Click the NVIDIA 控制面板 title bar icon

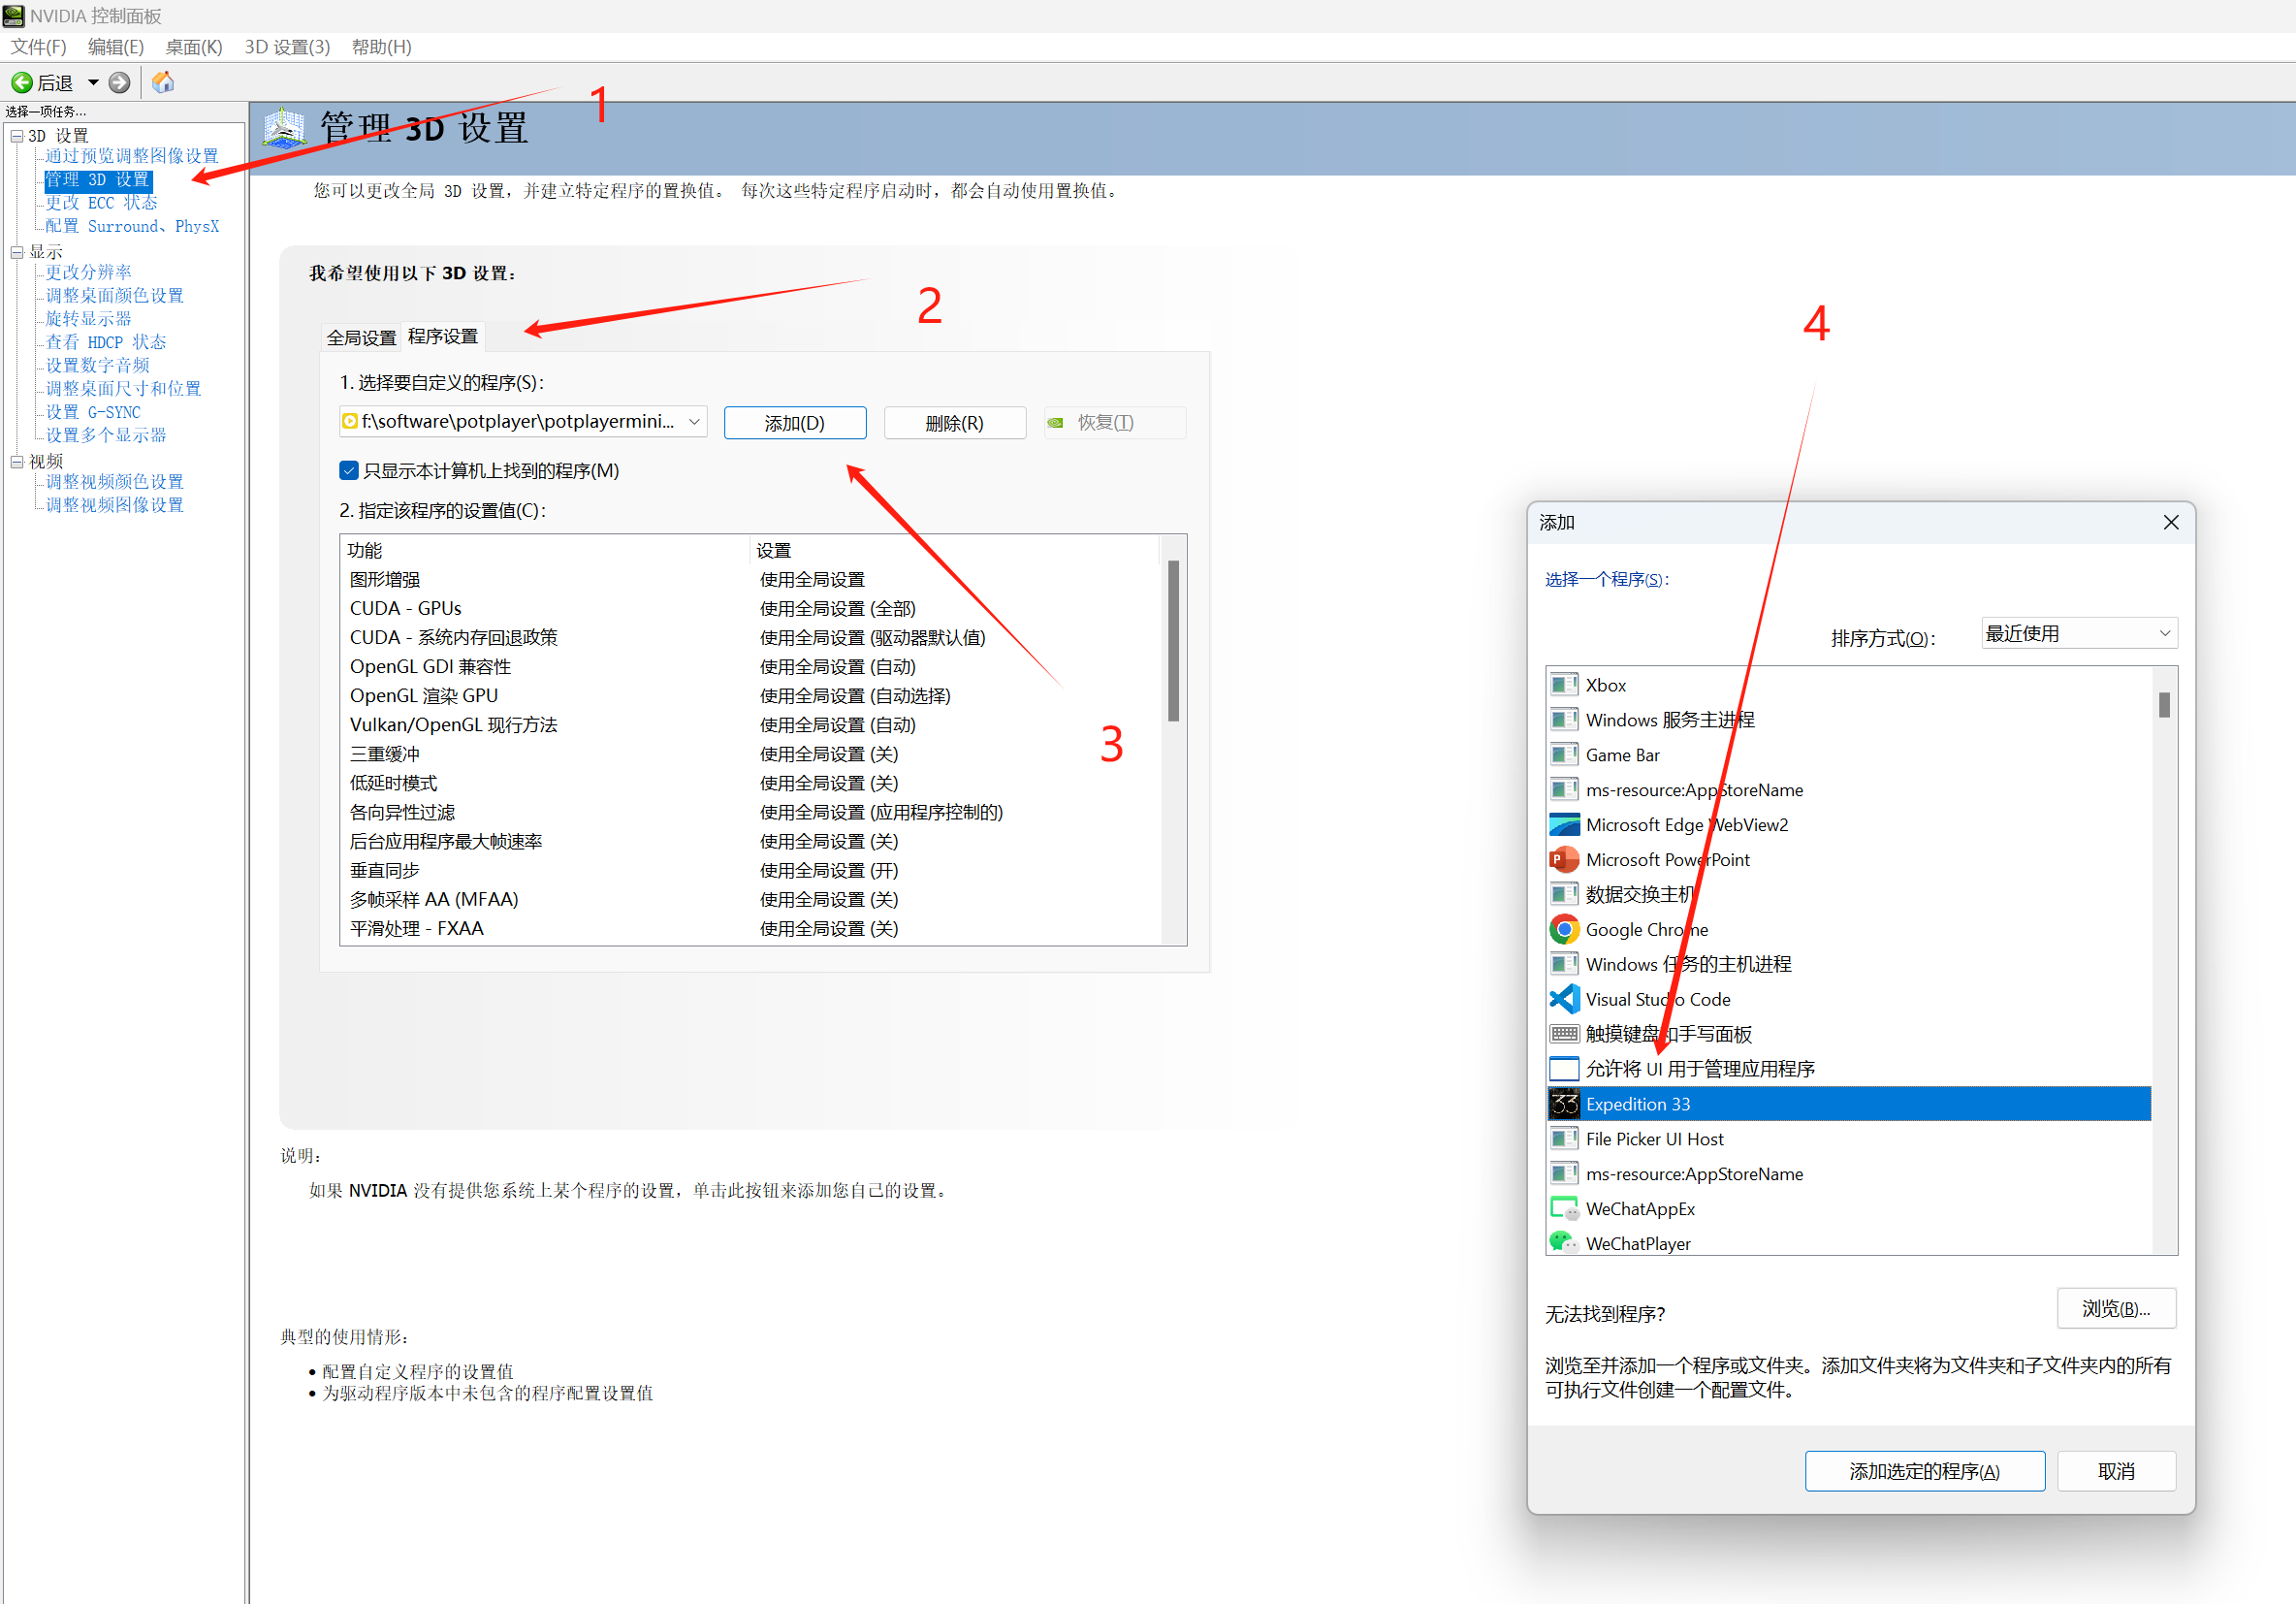(13, 16)
